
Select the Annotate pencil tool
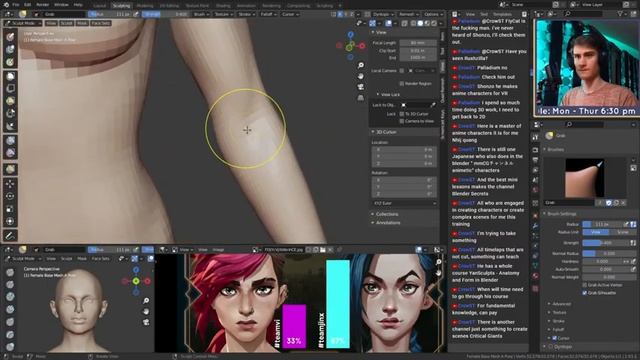pos(10,236)
